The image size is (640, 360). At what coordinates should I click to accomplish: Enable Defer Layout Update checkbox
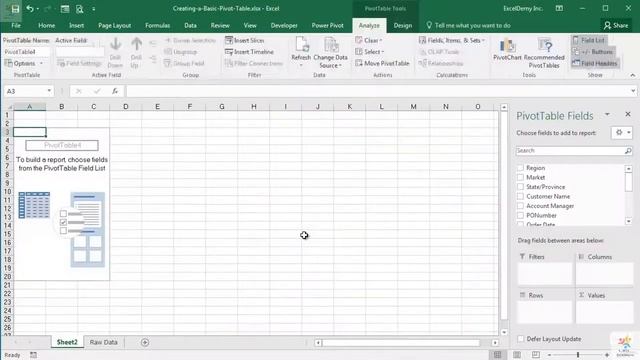coord(520,339)
